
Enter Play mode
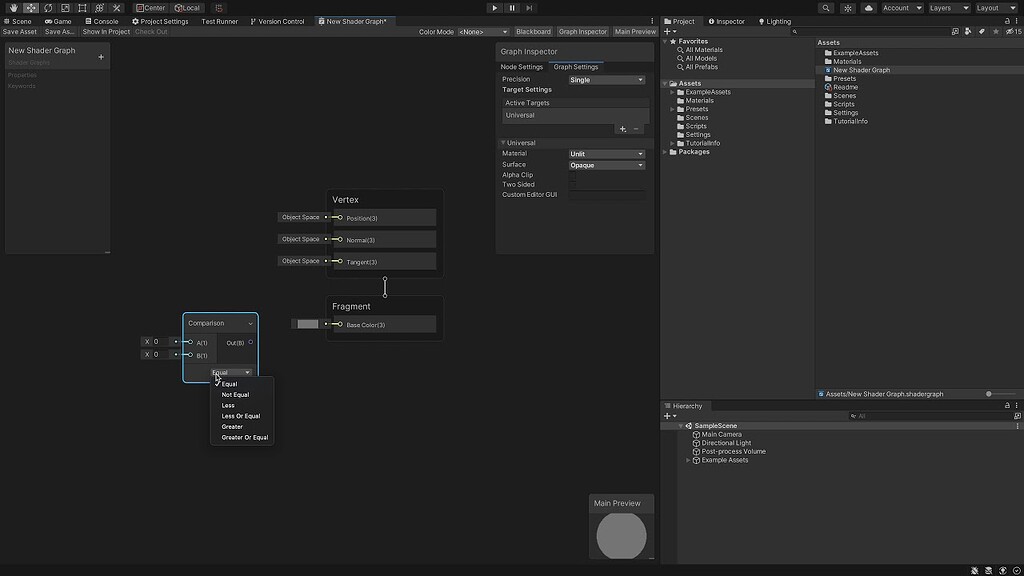click(494, 8)
